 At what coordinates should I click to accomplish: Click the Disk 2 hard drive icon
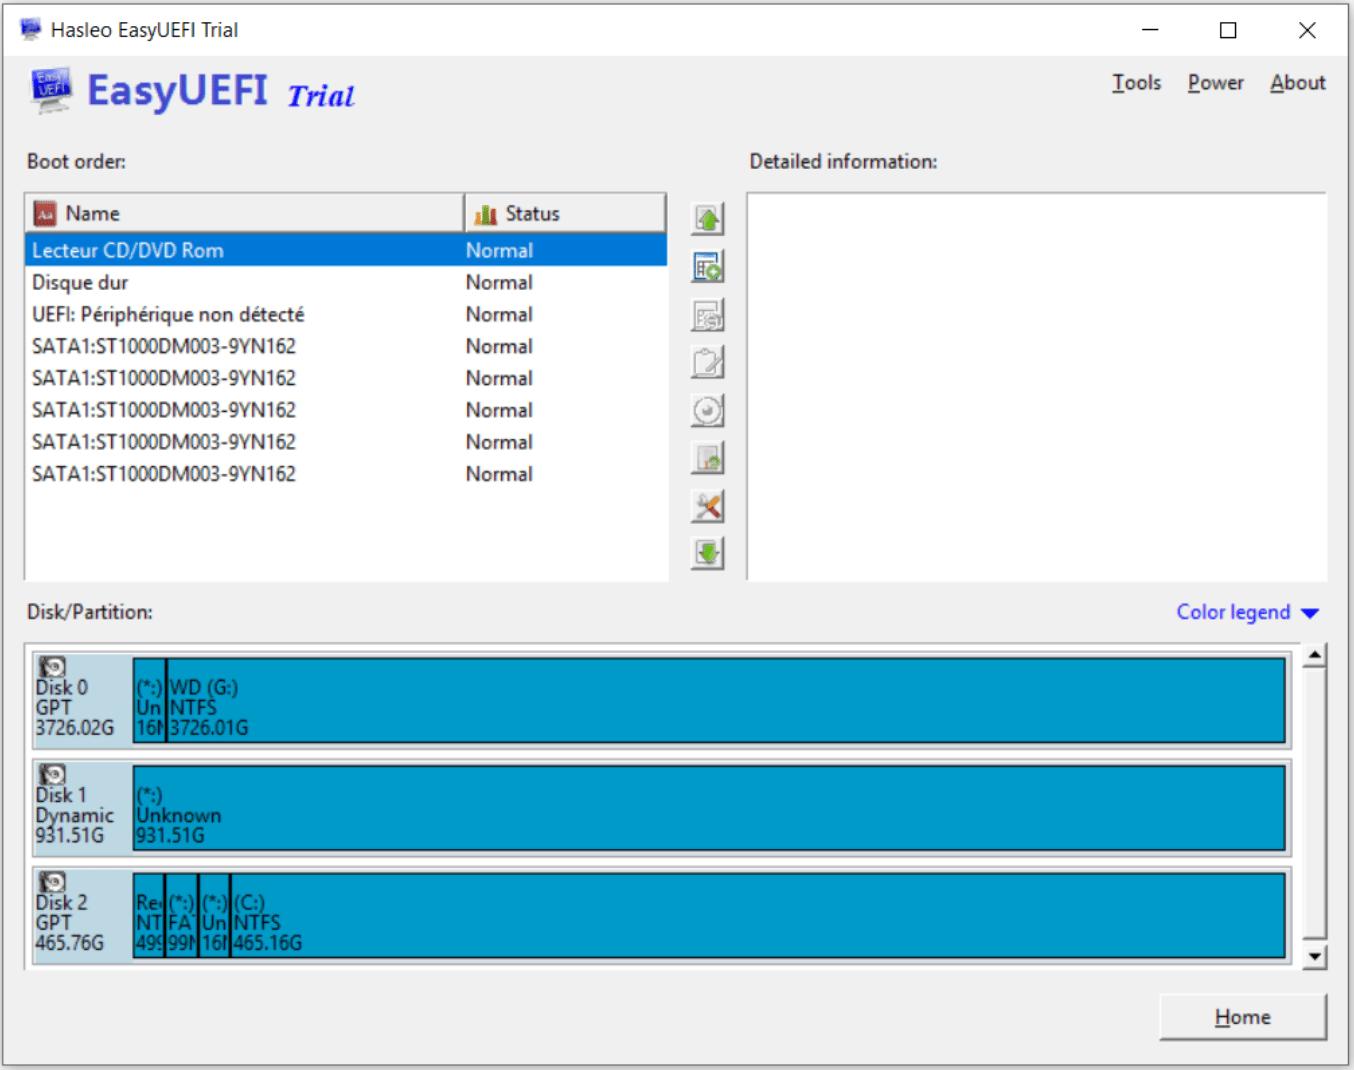52,882
